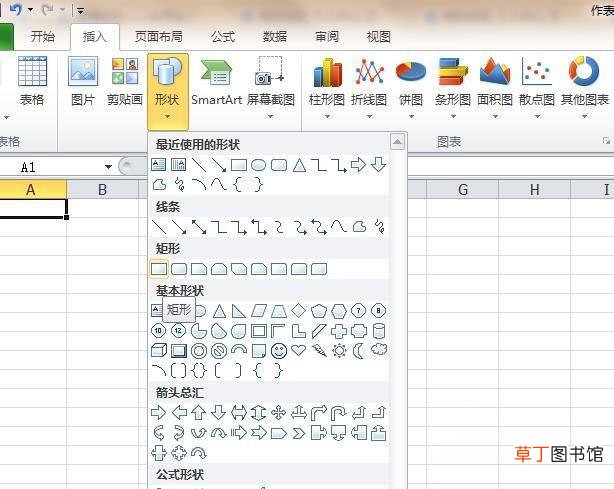Switch to the 视图 tab
The width and height of the screenshot is (614, 489).
tap(379, 37)
